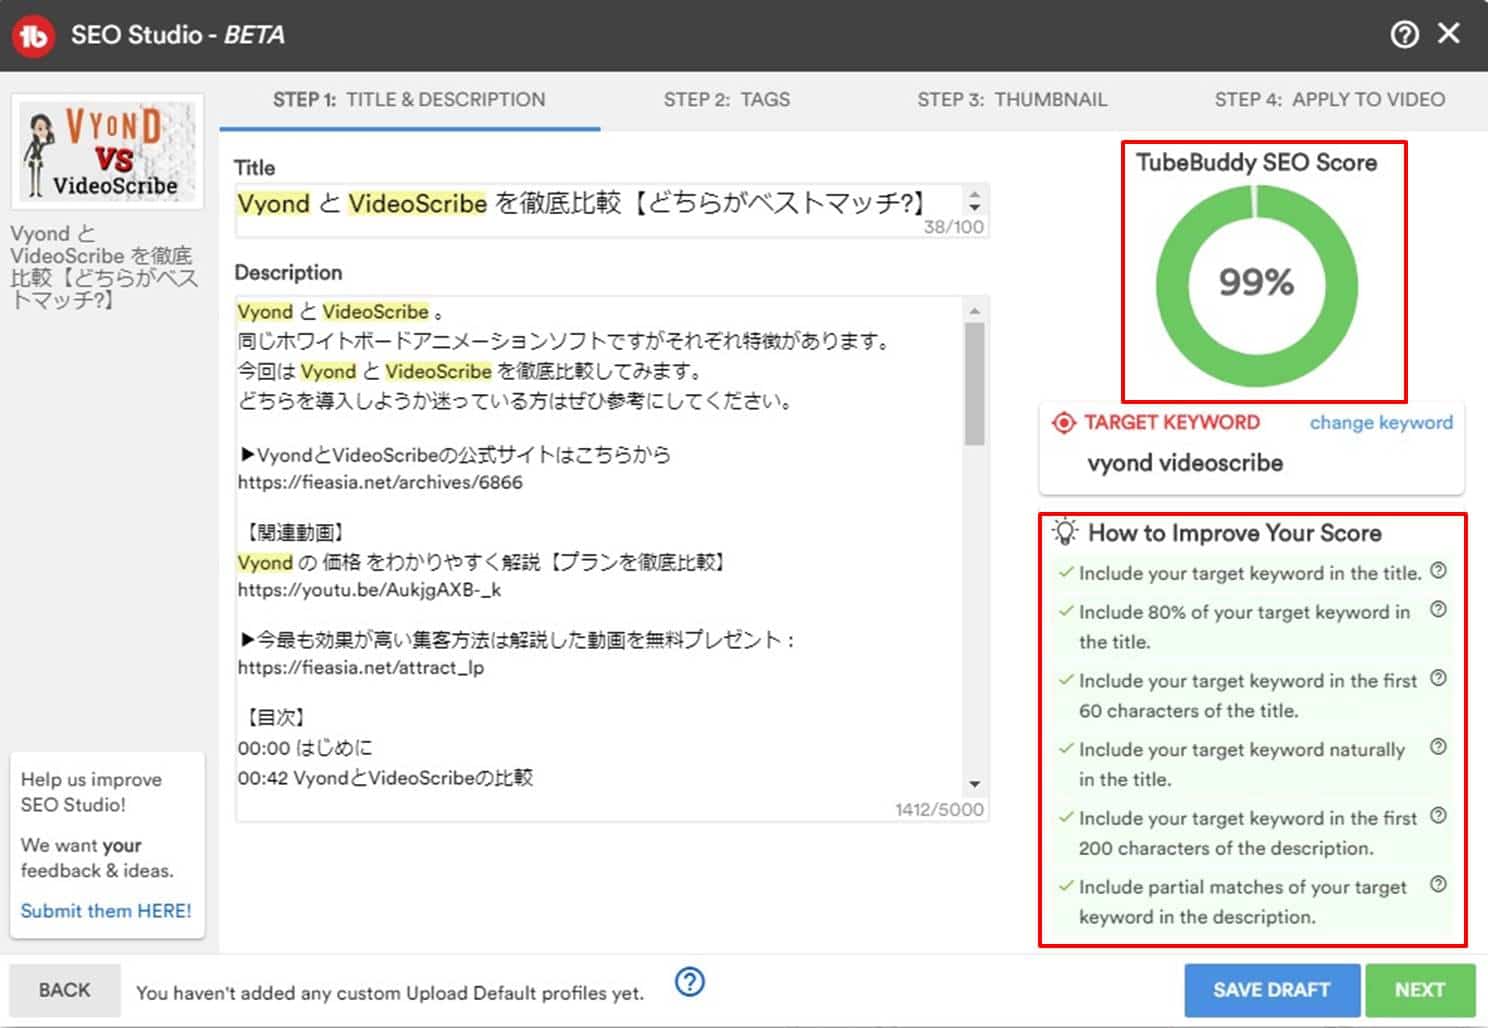Open Step 3: Thumbnail tab

pos(1012,100)
